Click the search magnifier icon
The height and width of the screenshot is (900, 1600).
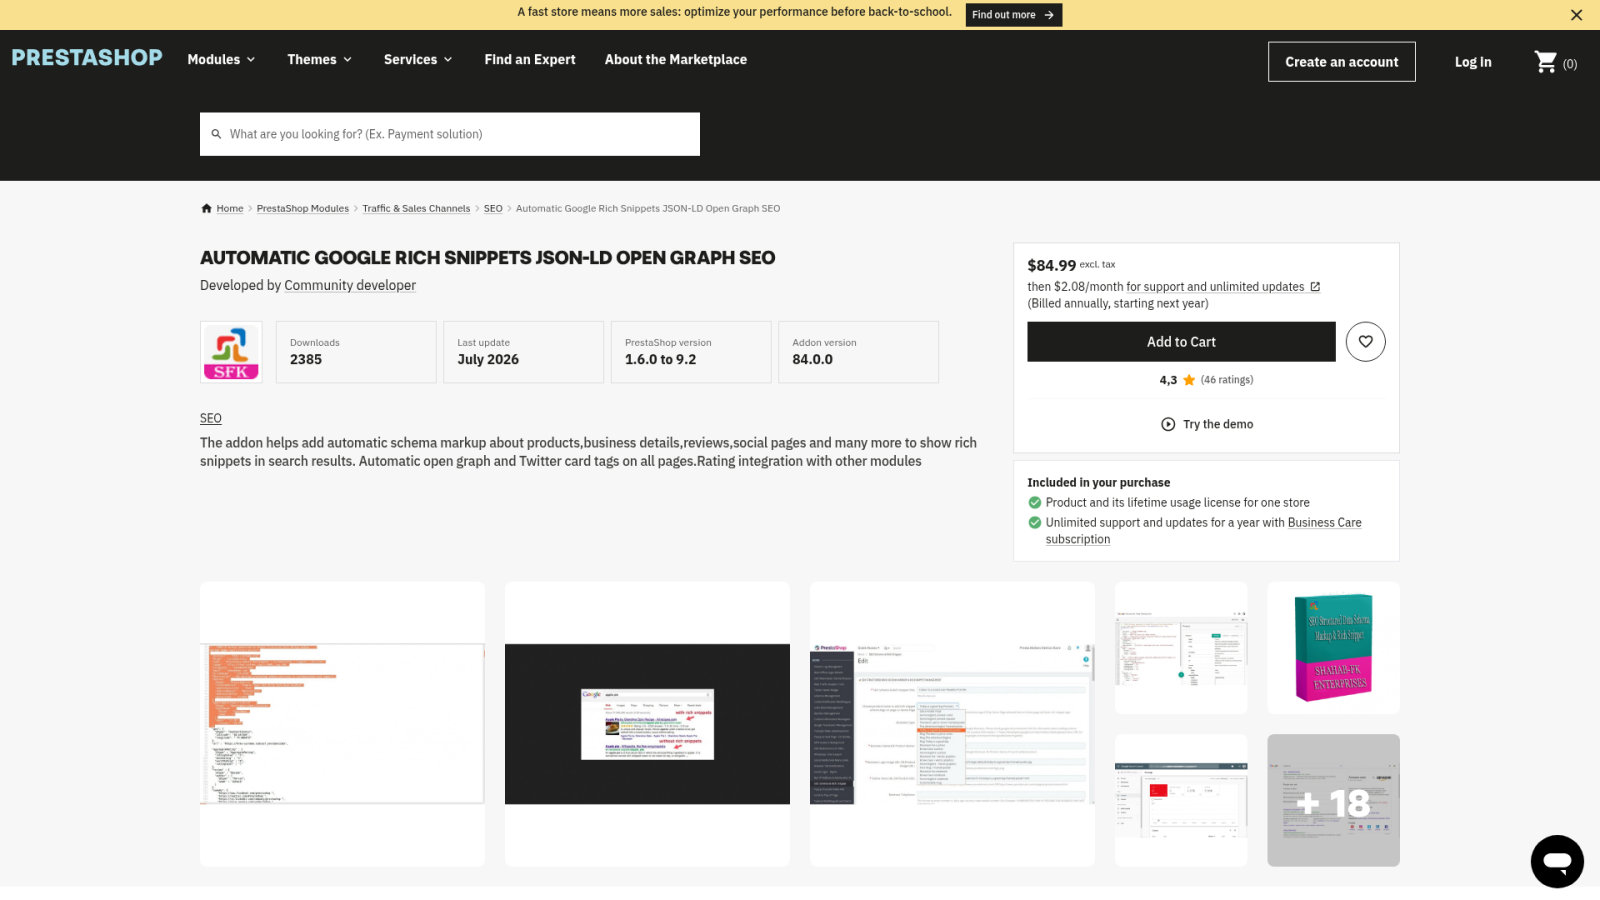point(216,134)
